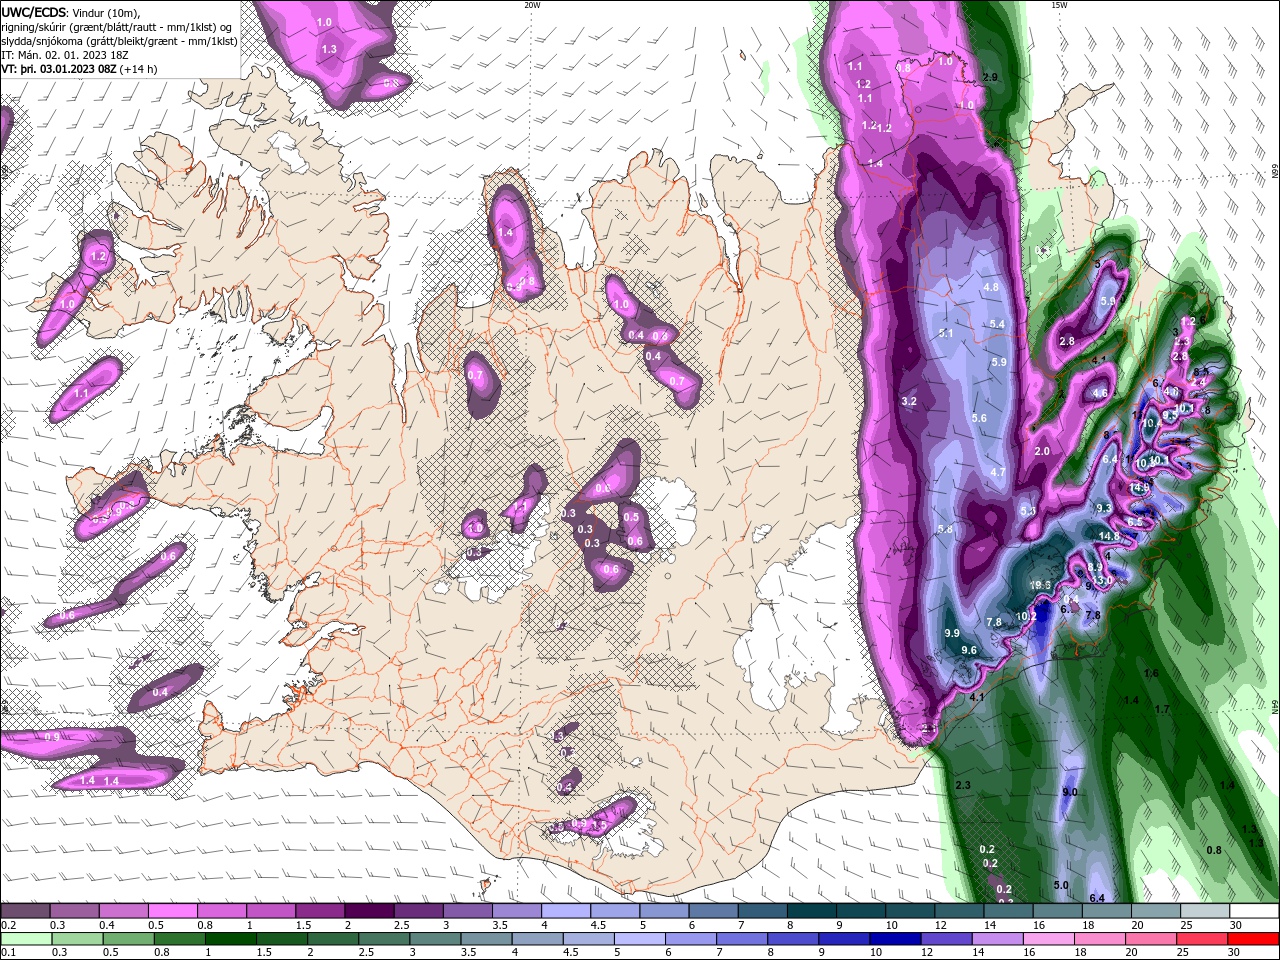This screenshot has width=1280, height=960.
Task: Select the light pink 16 rain legend swatch
Action: tap(1048, 939)
